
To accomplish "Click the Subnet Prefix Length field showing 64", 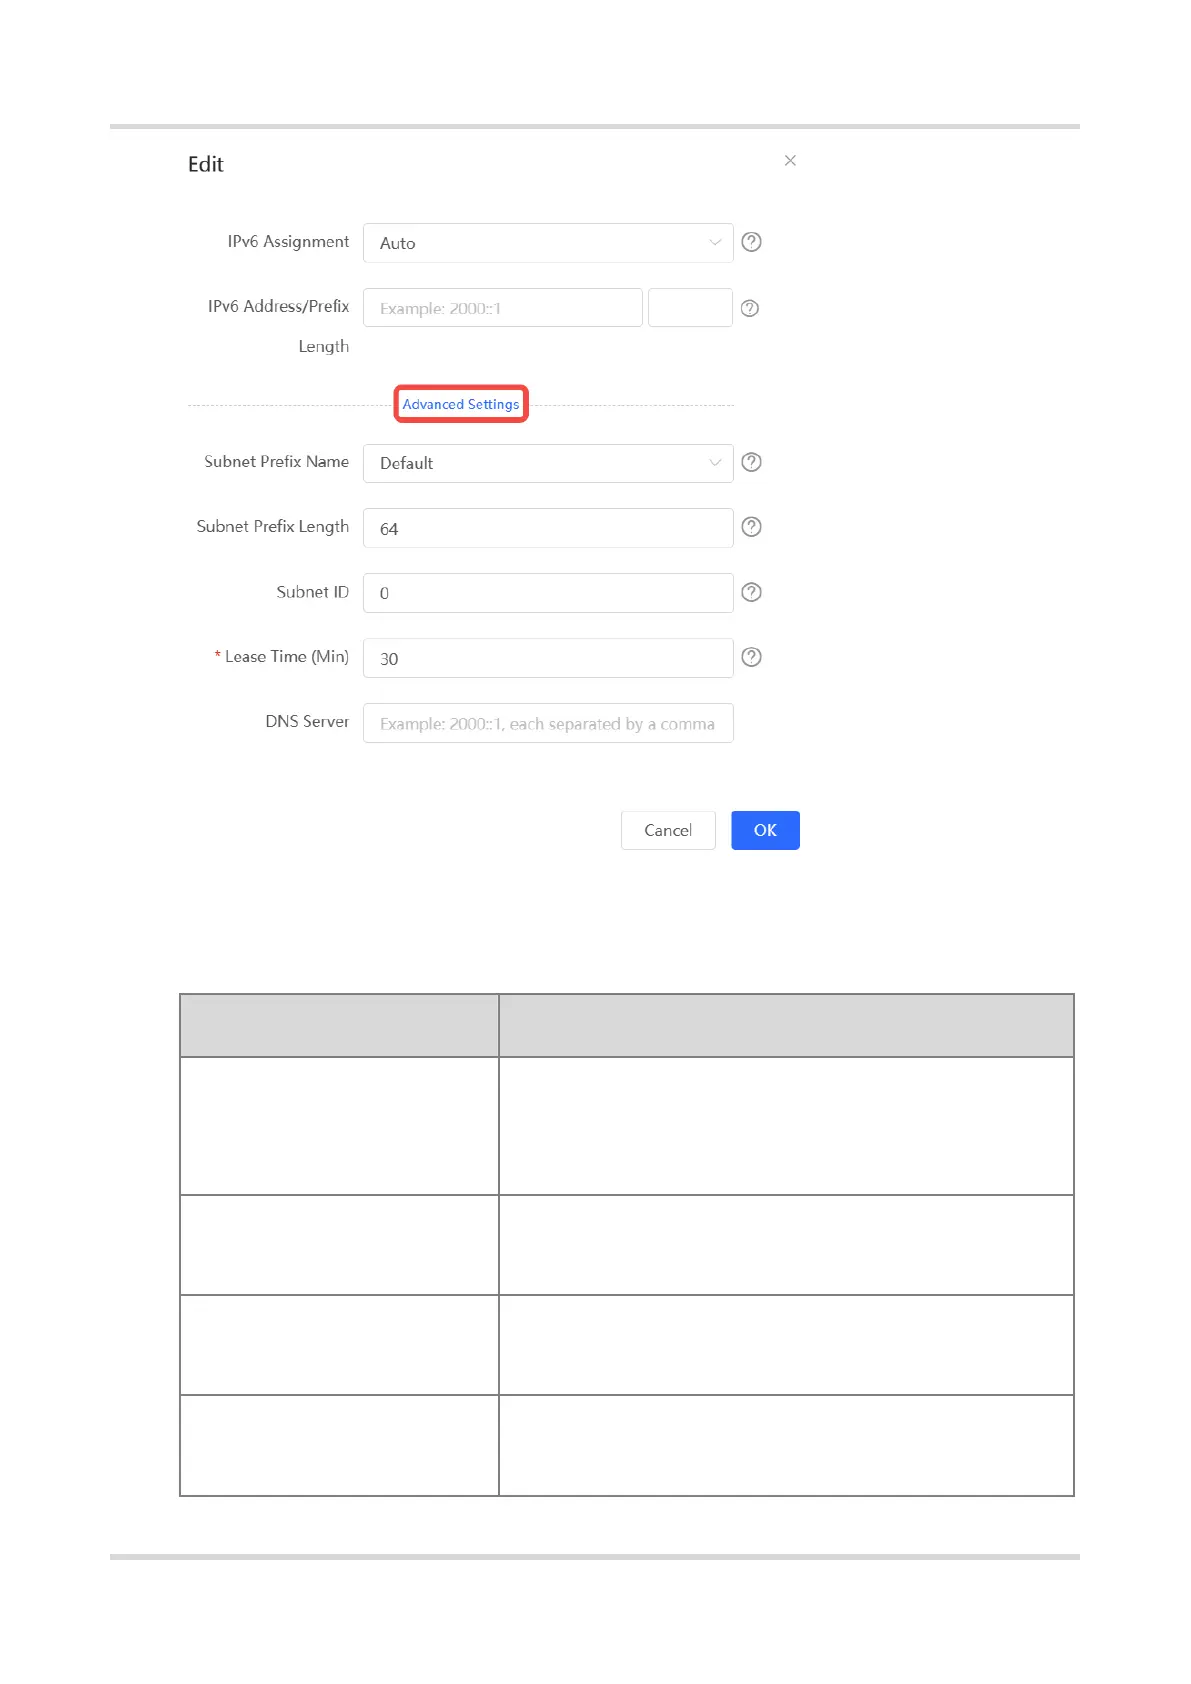I will pyautogui.click(x=548, y=528).
